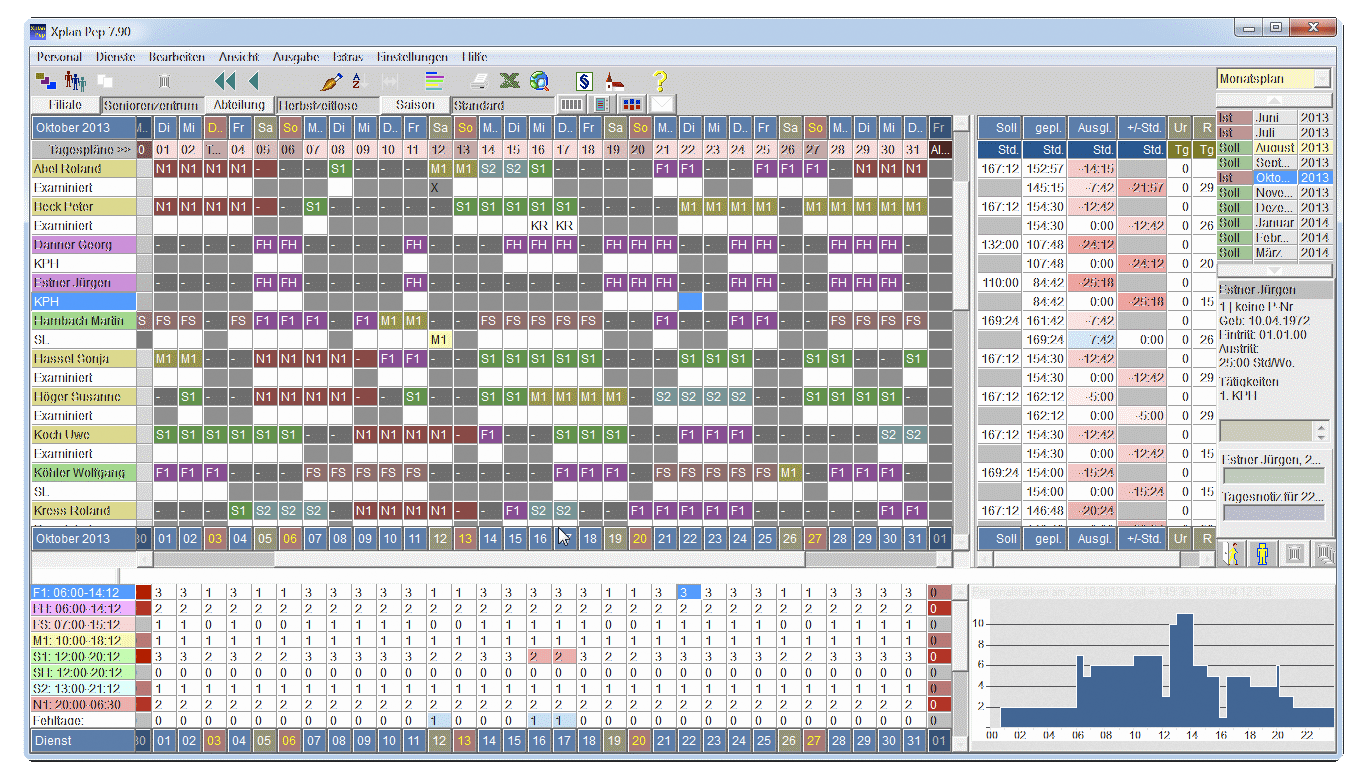Open the Einstellungen menu
1362x777 pixels.
coord(412,57)
